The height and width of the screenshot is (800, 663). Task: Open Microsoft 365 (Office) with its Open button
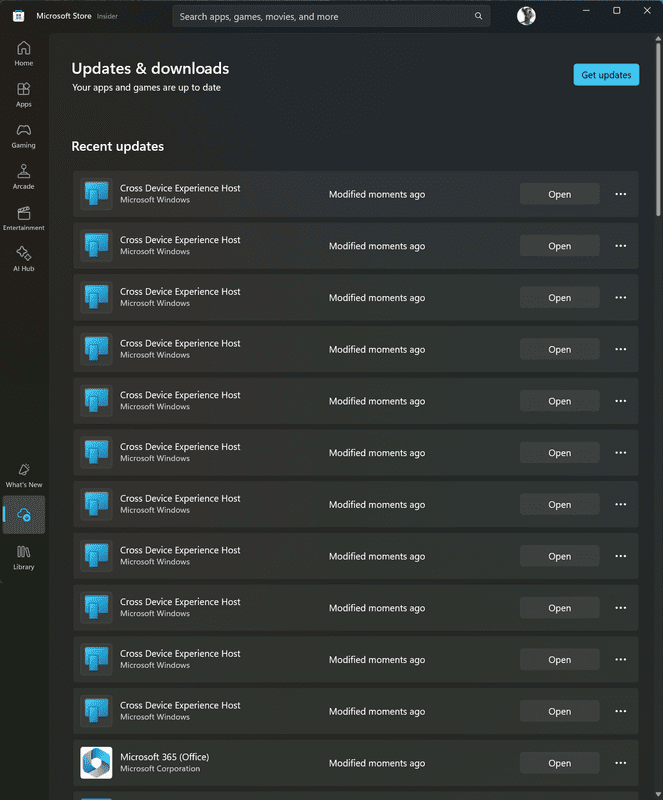[x=559, y=763]
